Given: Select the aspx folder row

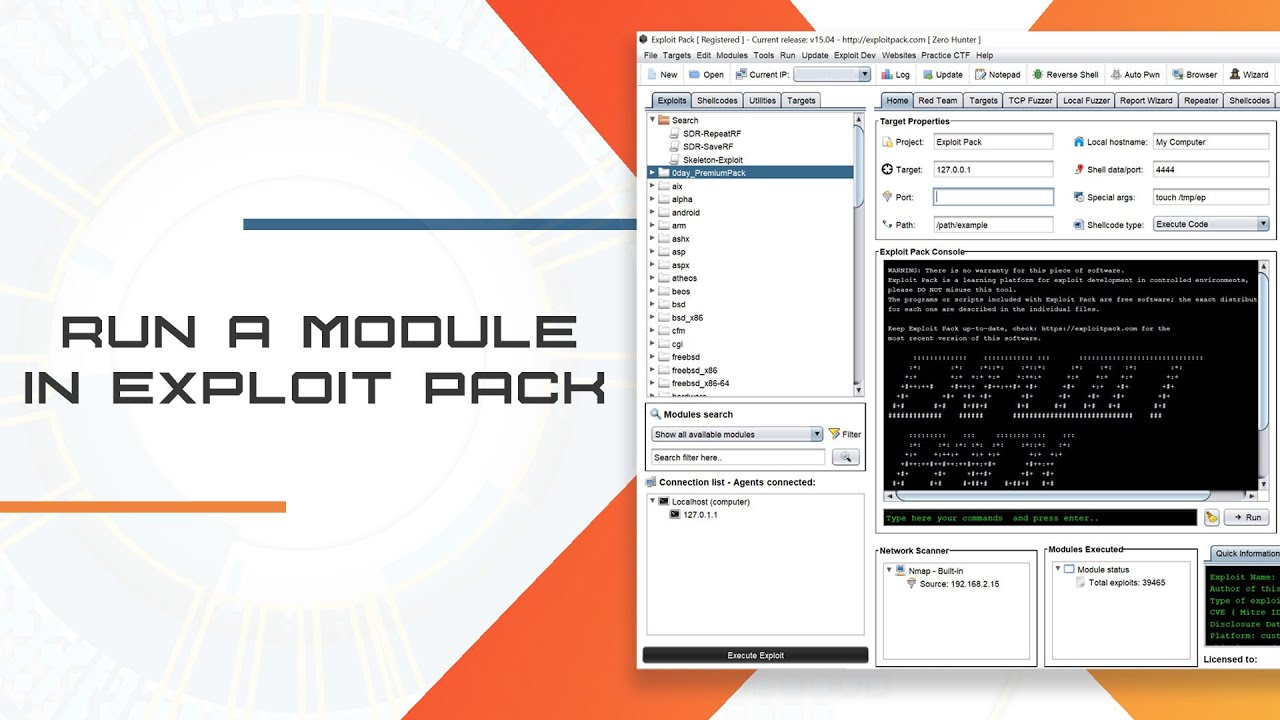Looking at the screenshot, I should point(750,265).
